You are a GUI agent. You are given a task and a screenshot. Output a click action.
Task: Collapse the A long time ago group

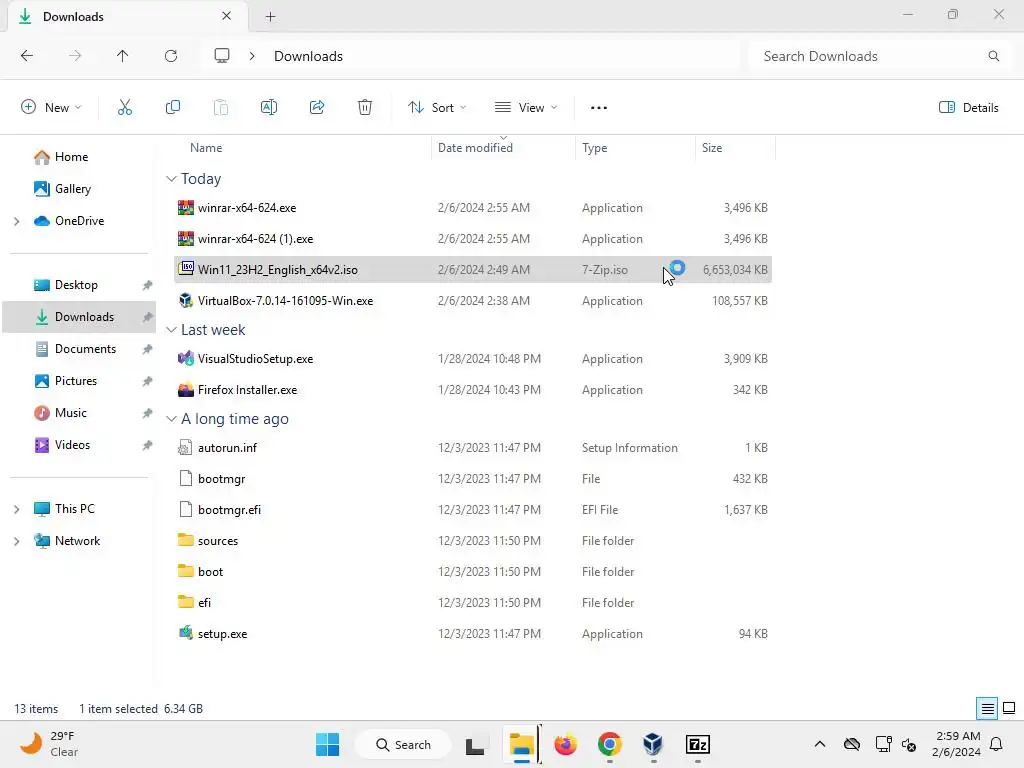pos(171,419)
